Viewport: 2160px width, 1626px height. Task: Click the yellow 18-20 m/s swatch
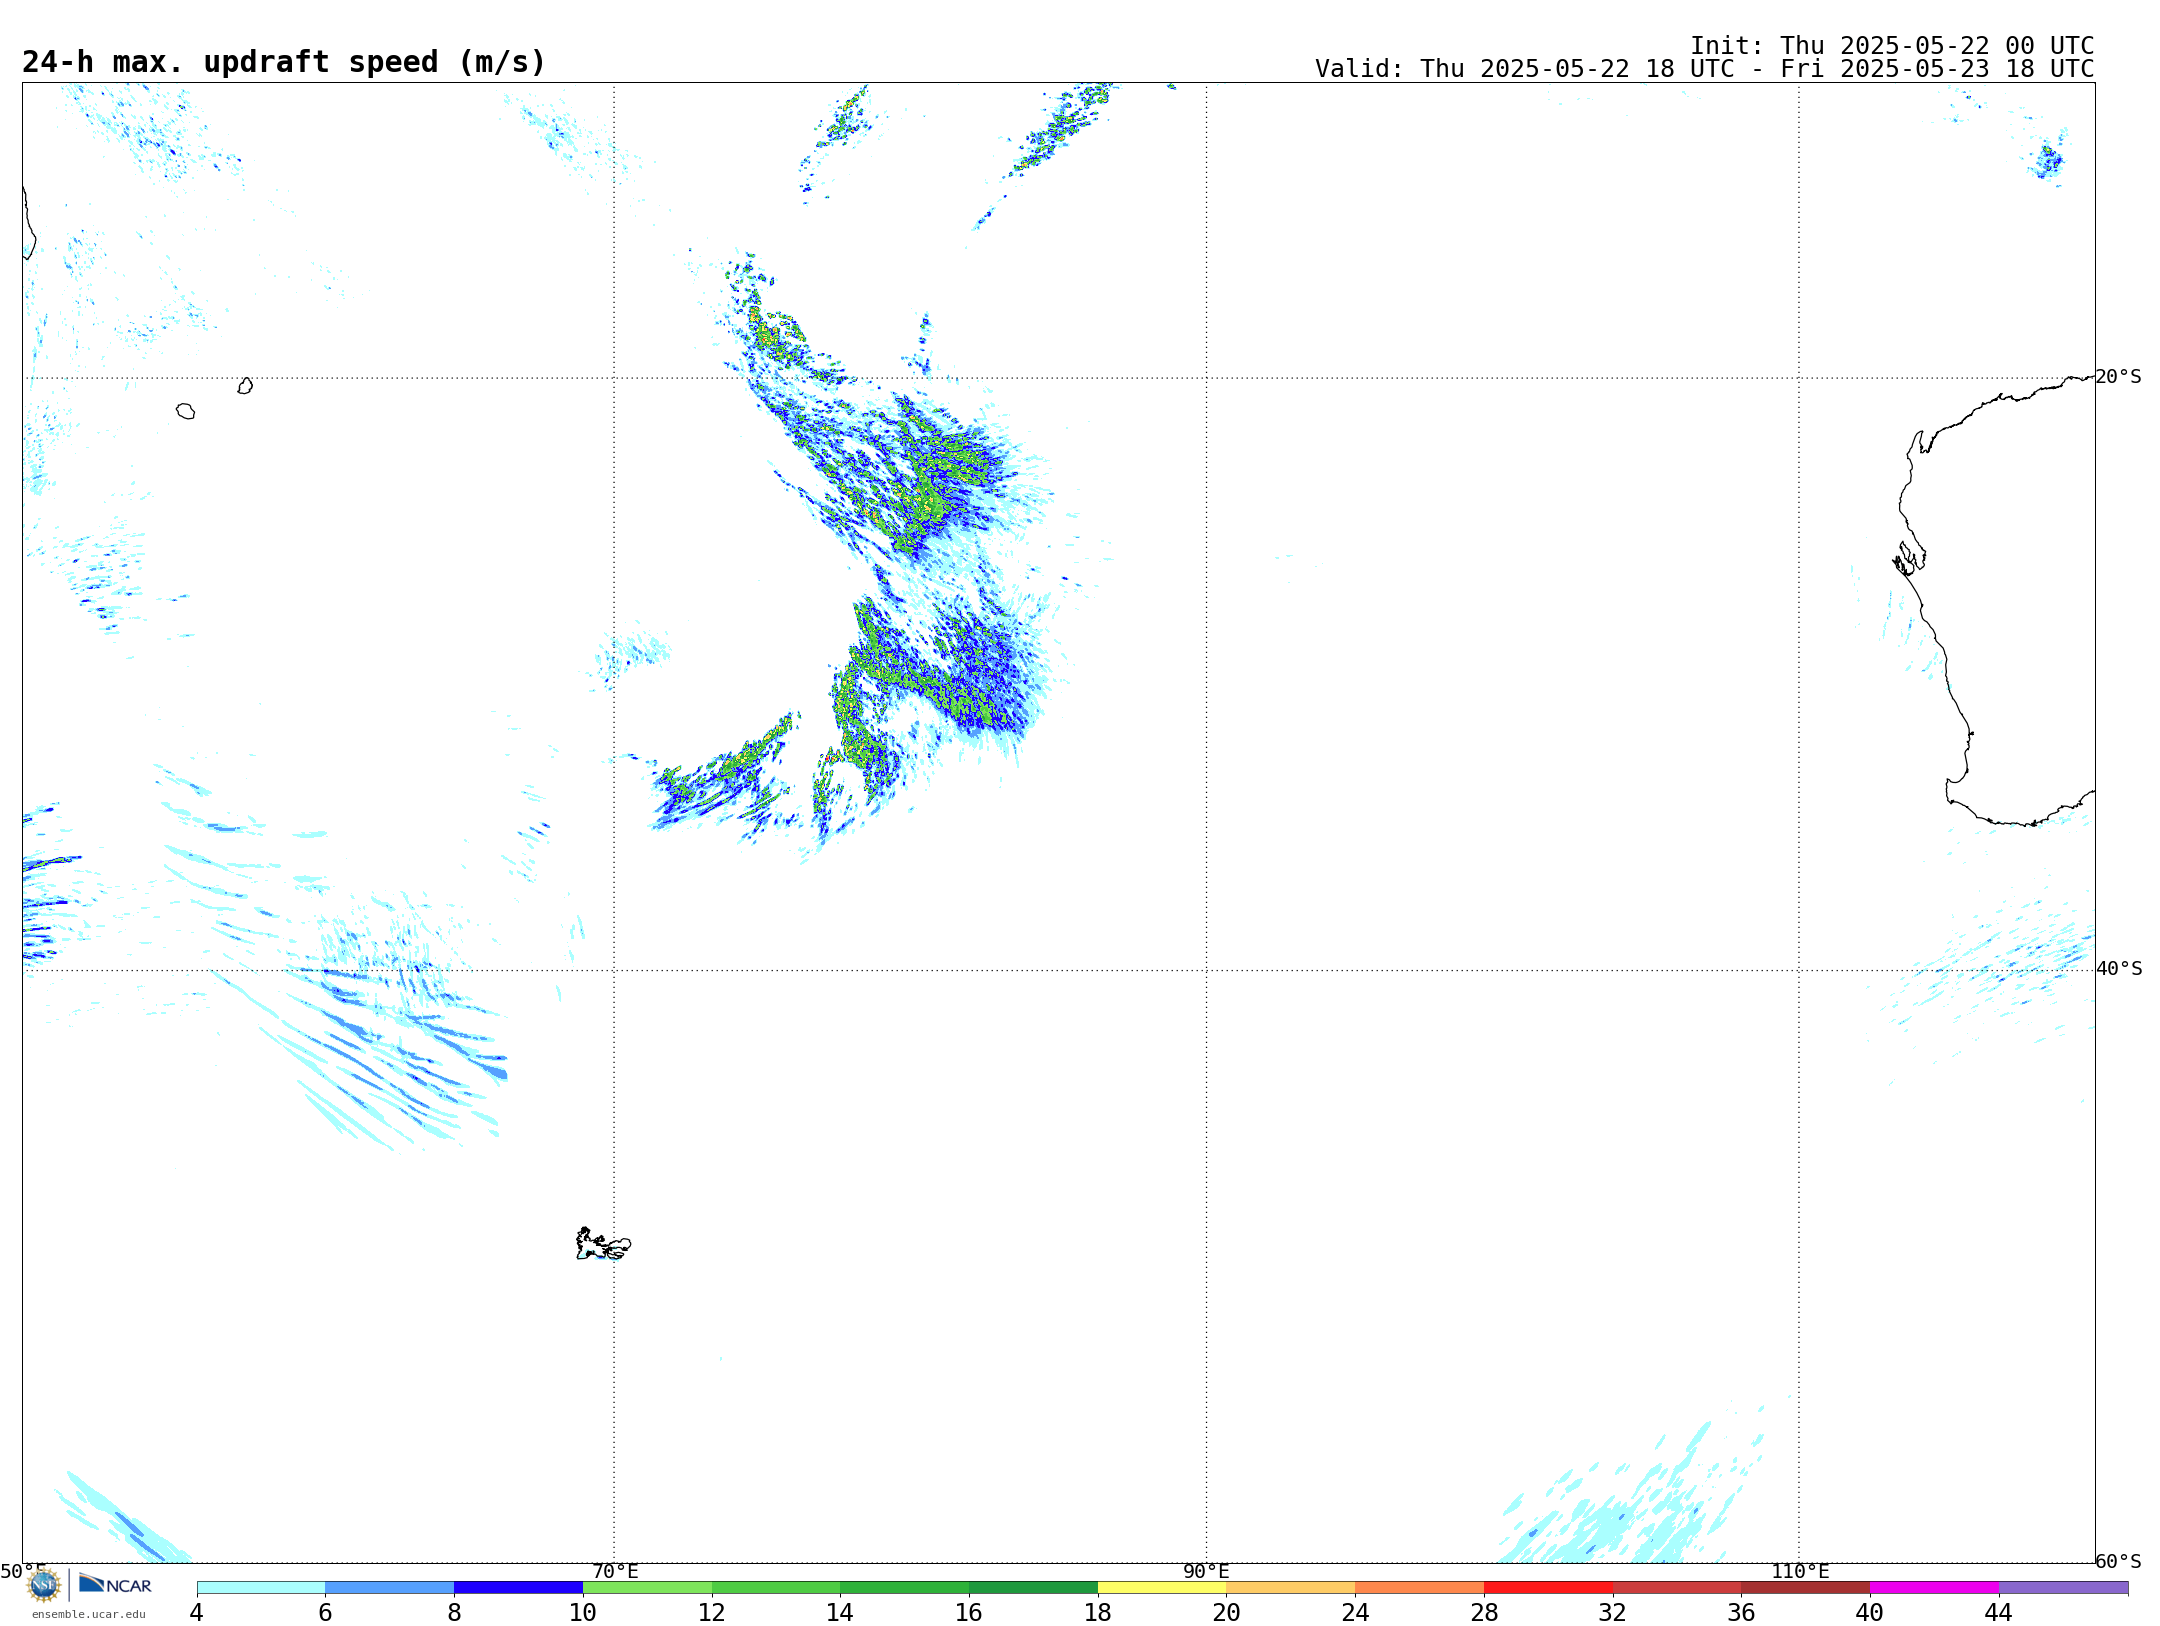[1162, 1588]
